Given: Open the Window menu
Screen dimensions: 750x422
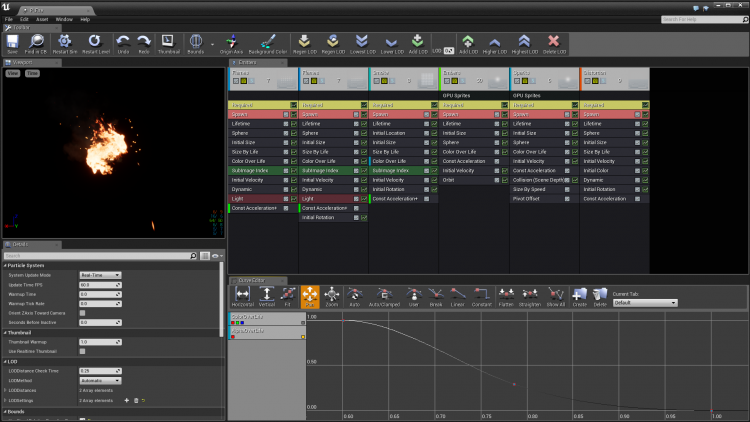Looking at the screenshot, I should pos(64,19).
